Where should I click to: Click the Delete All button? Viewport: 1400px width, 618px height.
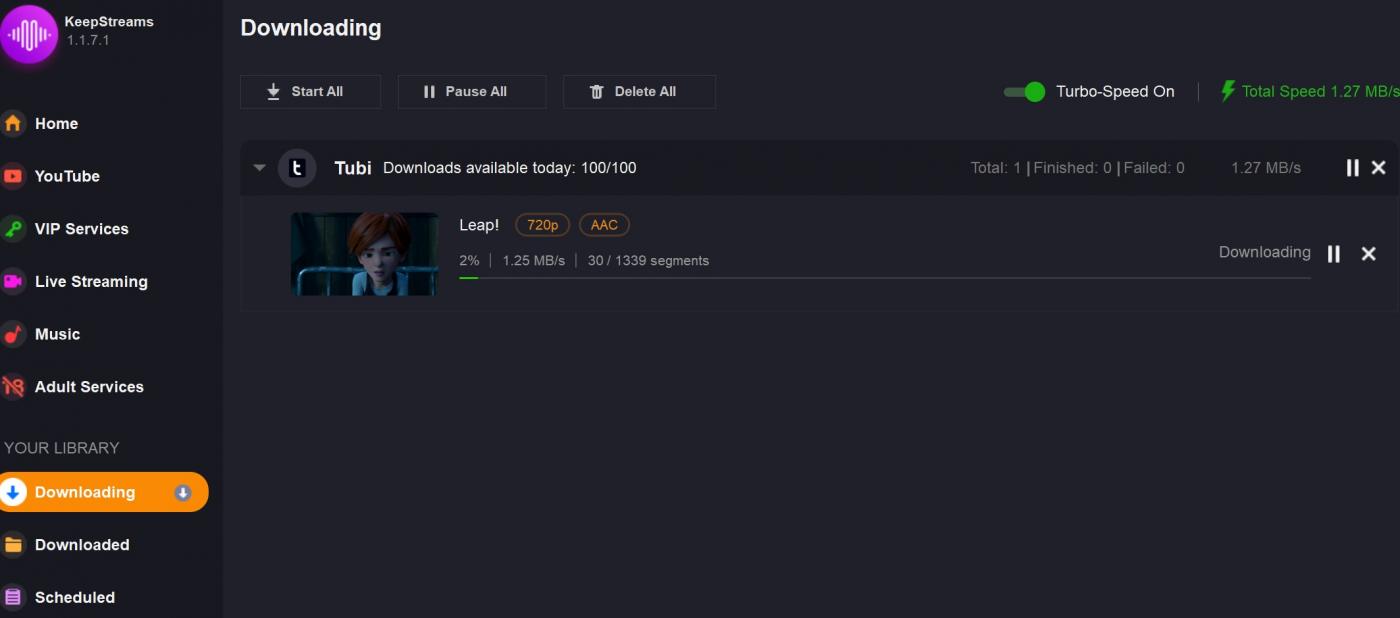(639, 92)
